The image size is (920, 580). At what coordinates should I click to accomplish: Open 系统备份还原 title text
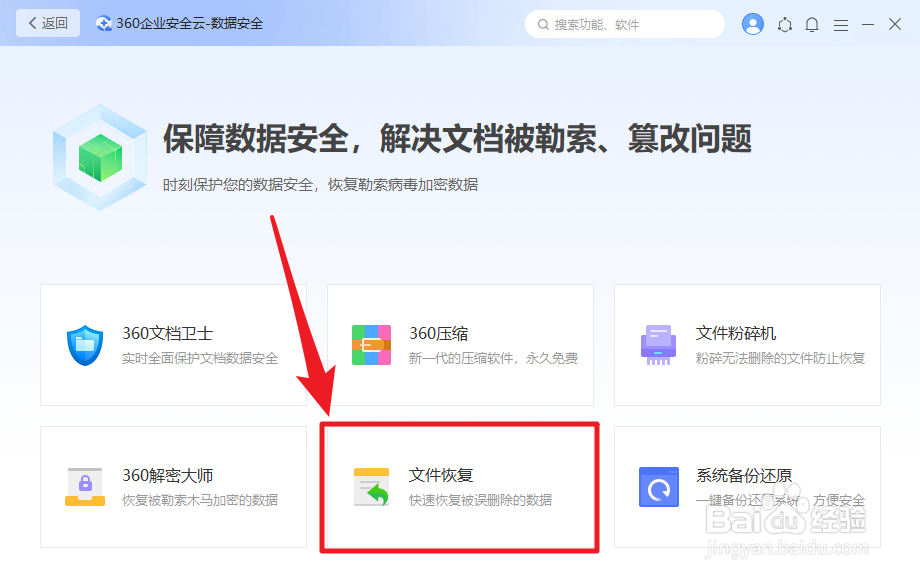pyautogui.click(x=744, y=476)
